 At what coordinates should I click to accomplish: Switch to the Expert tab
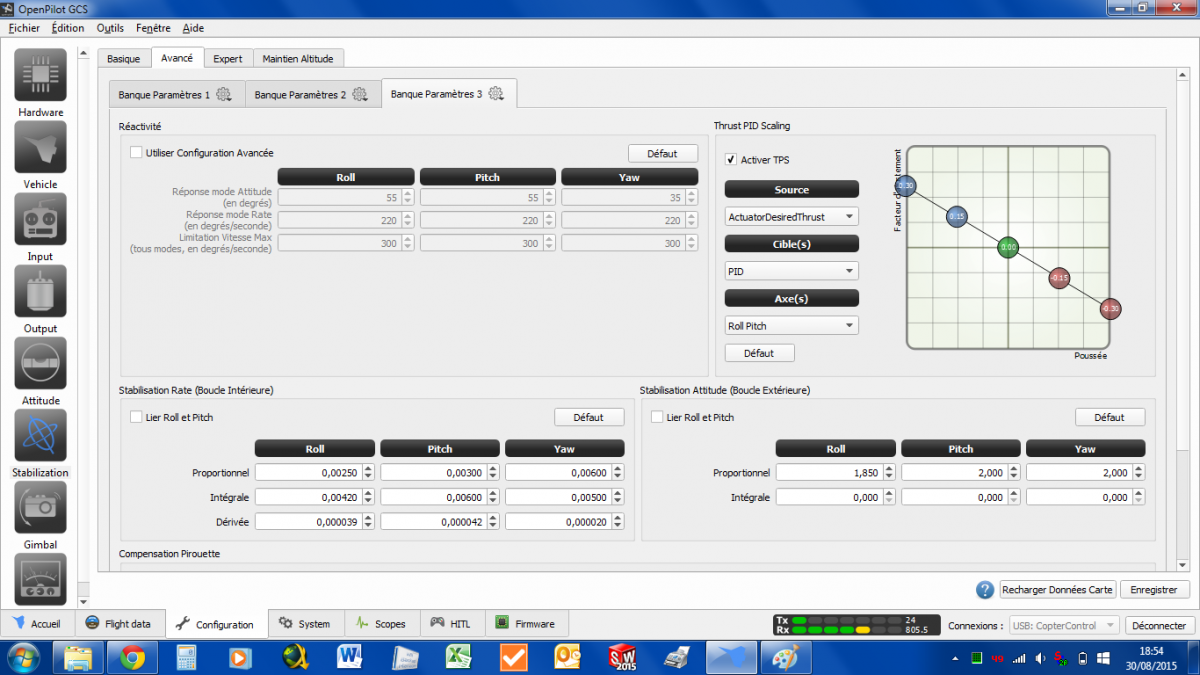coord(228,59)
